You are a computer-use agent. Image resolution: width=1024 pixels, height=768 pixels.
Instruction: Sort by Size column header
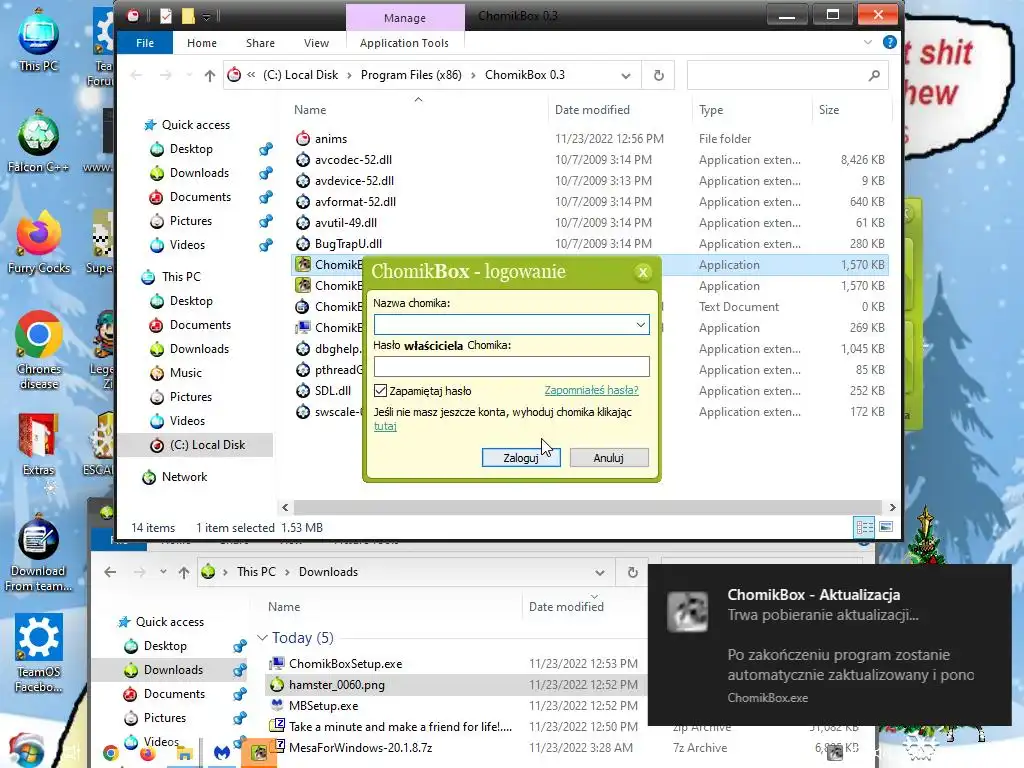[x=829, y=110]
